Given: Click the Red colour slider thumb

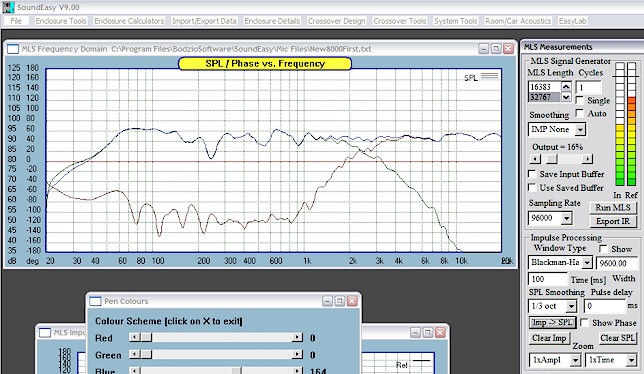Looking at the screenshot, I should (146, 337).
